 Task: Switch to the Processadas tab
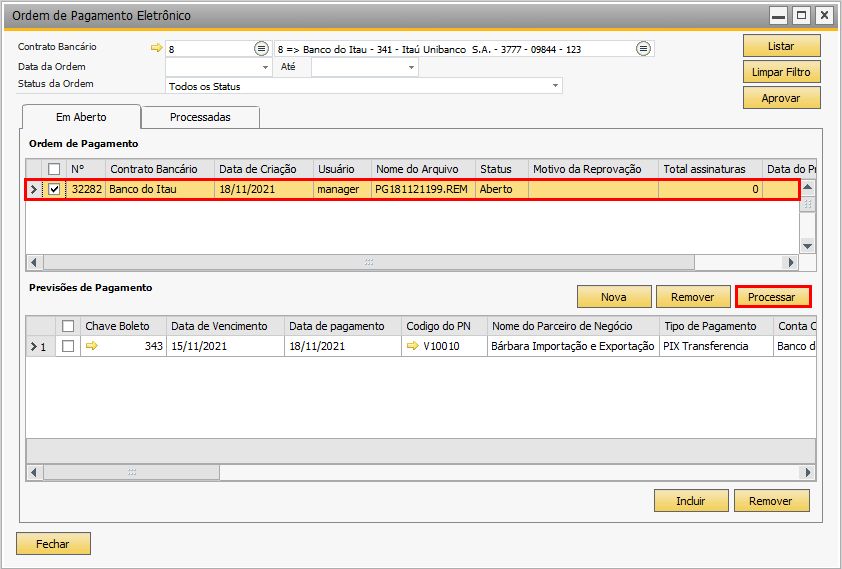pyautogui.click(x=200, y=117)
